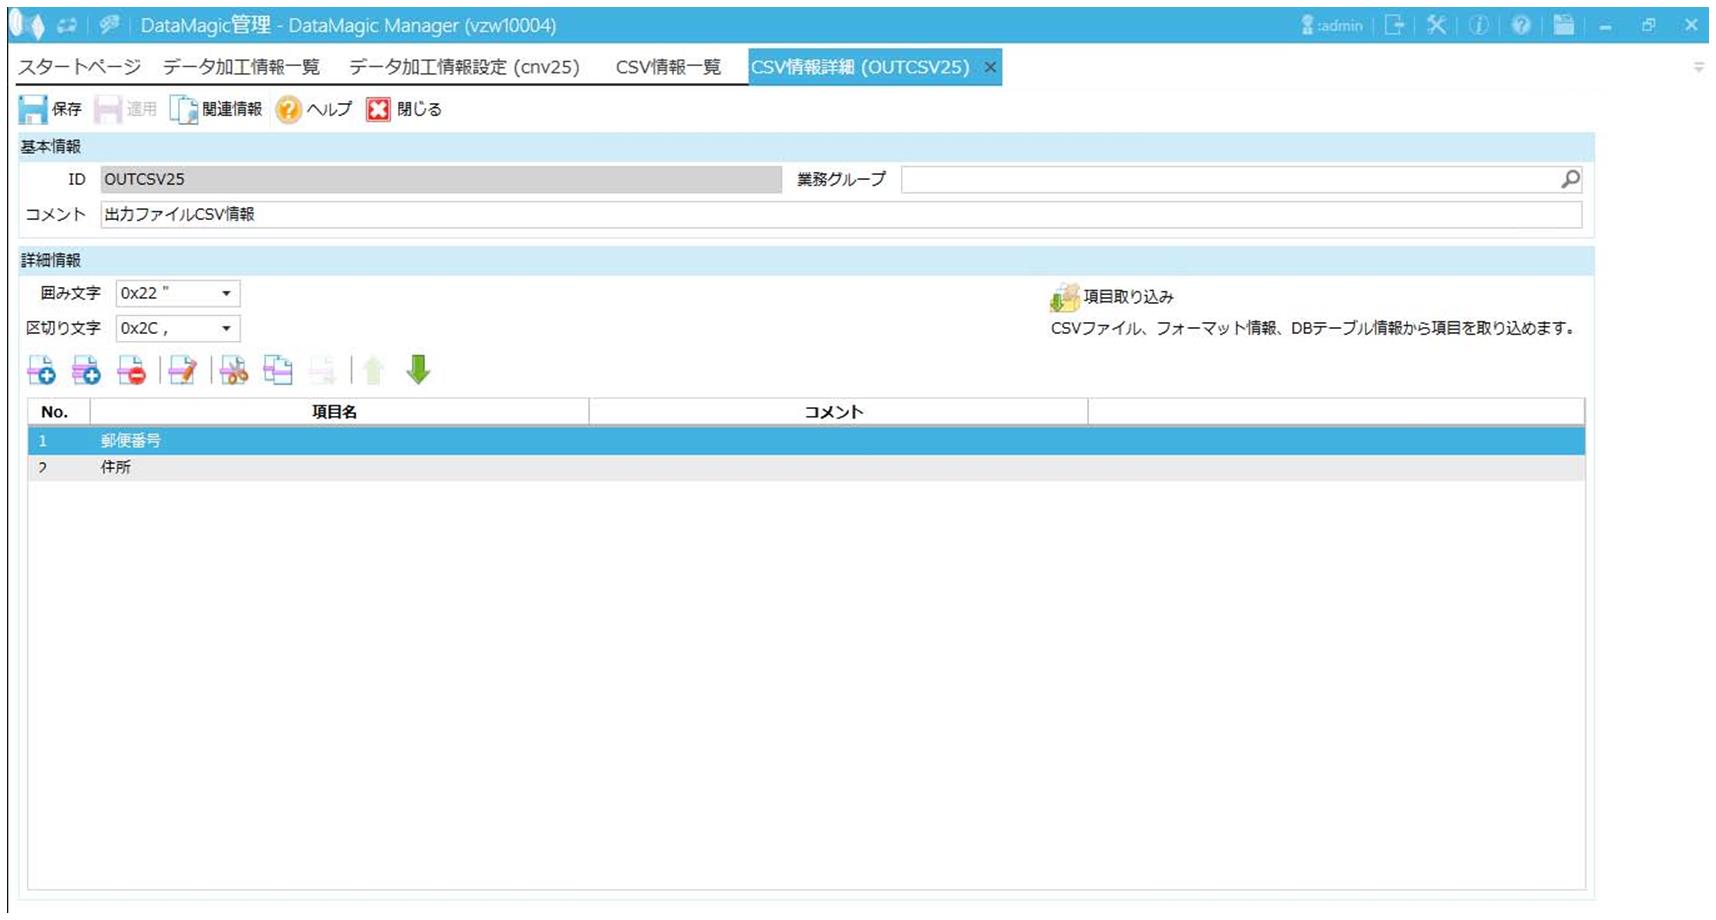Switch to the スタートページ tab

[80, 67]
